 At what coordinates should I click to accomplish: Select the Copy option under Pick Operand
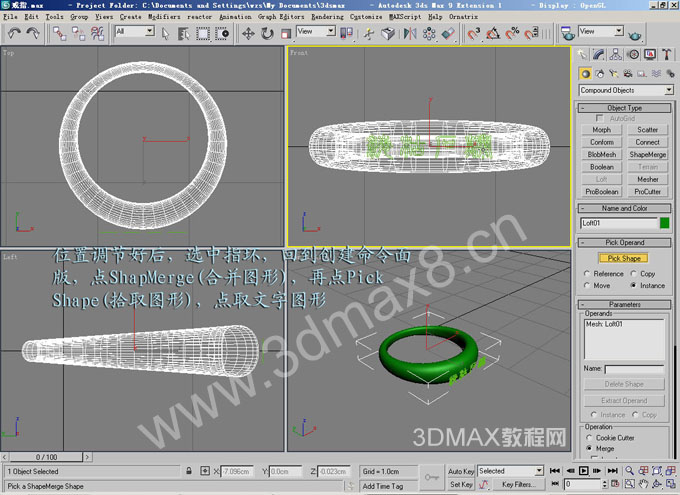[x=634, y=274]
